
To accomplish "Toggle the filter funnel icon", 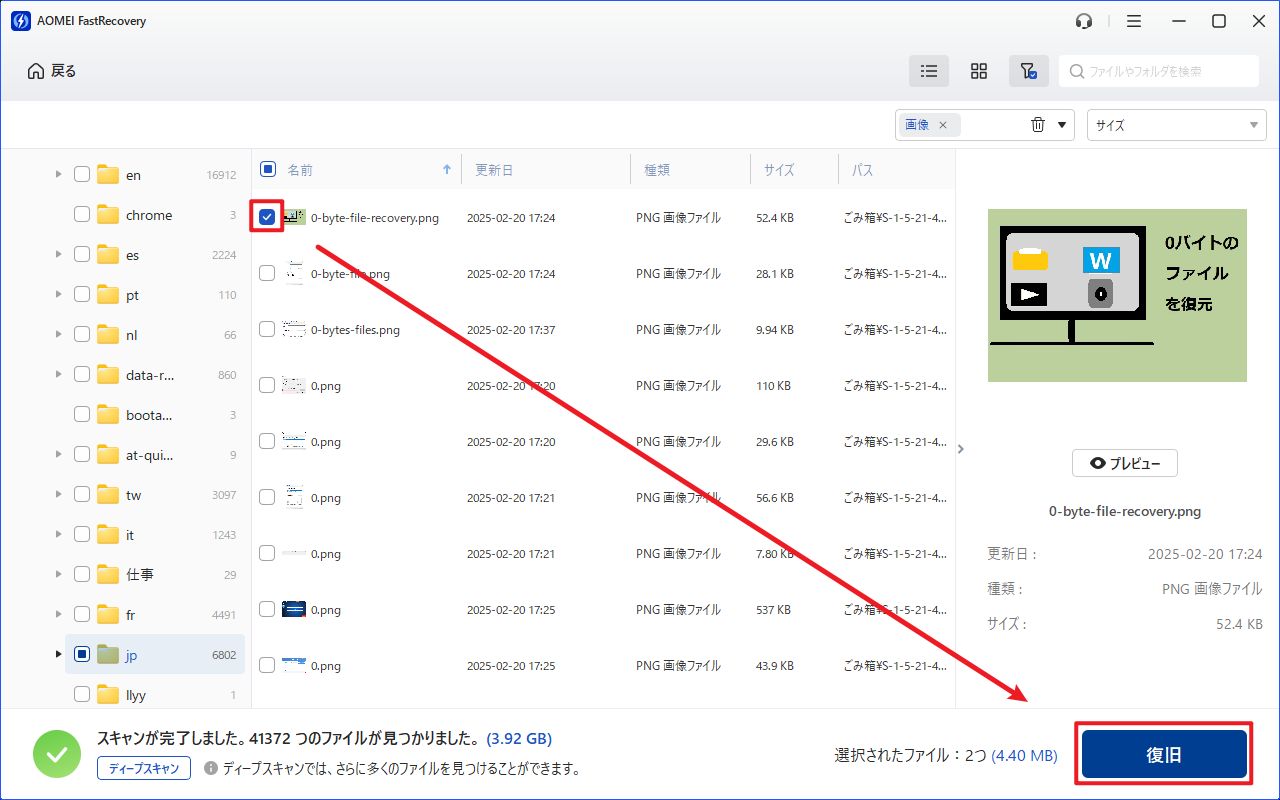I will (x=1028, y=71).
